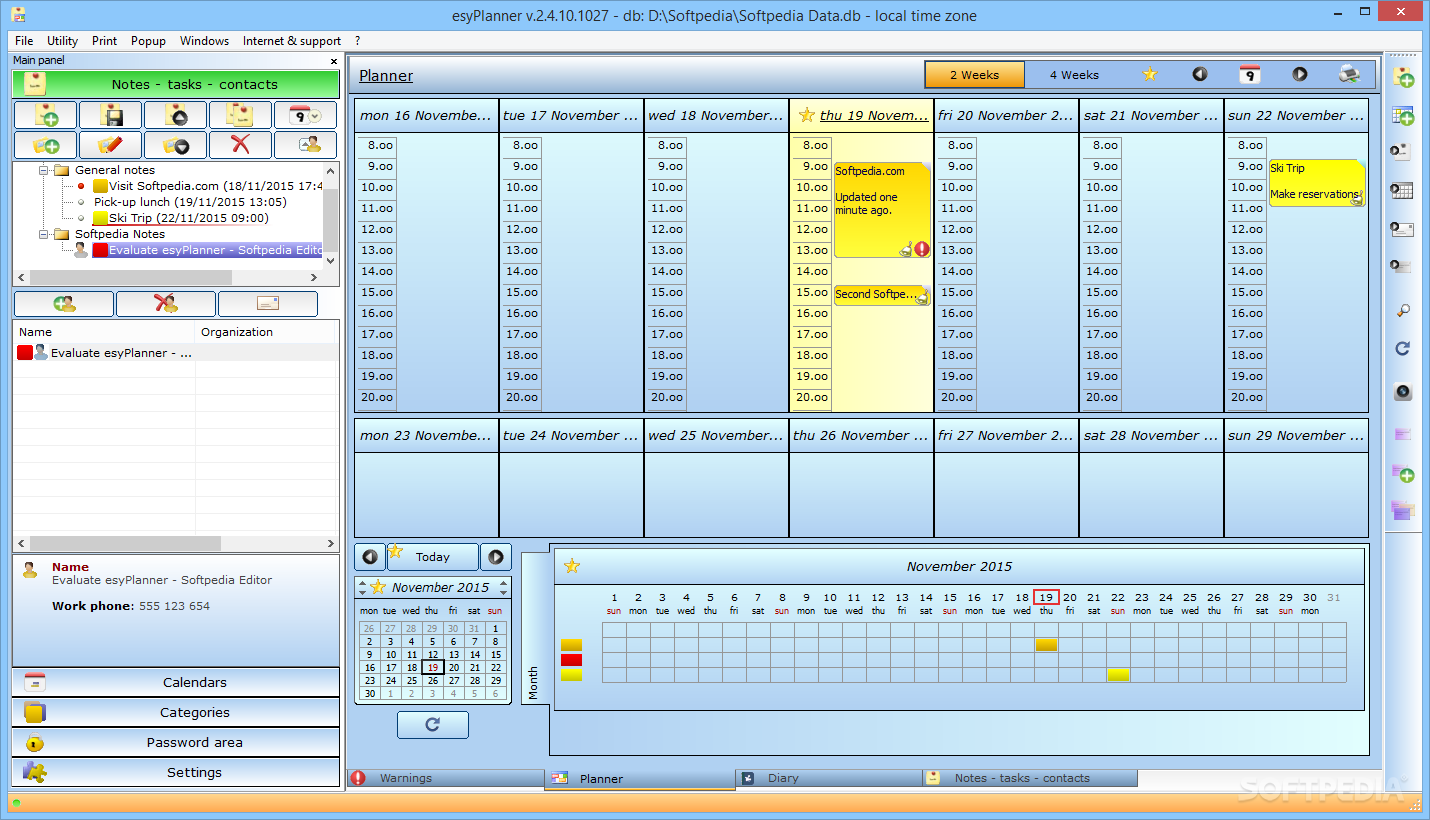1430x820 pixels.
Task: Open the Popup menu
Action: click(148, 41)
